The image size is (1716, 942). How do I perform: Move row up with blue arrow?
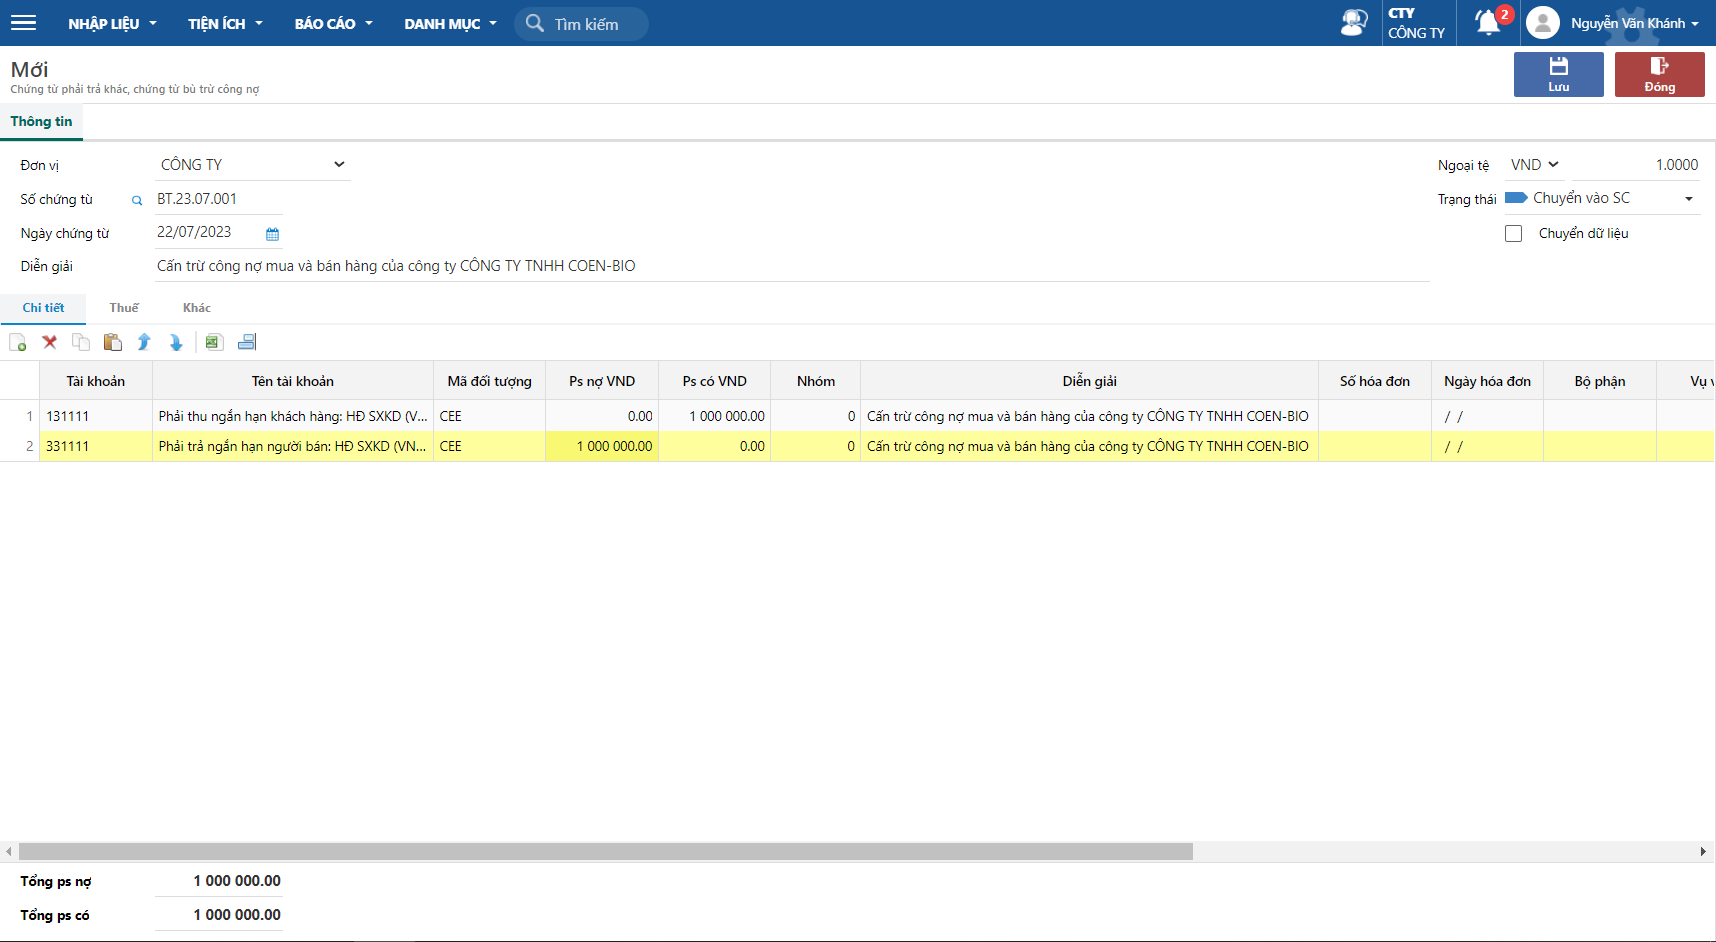144,342
